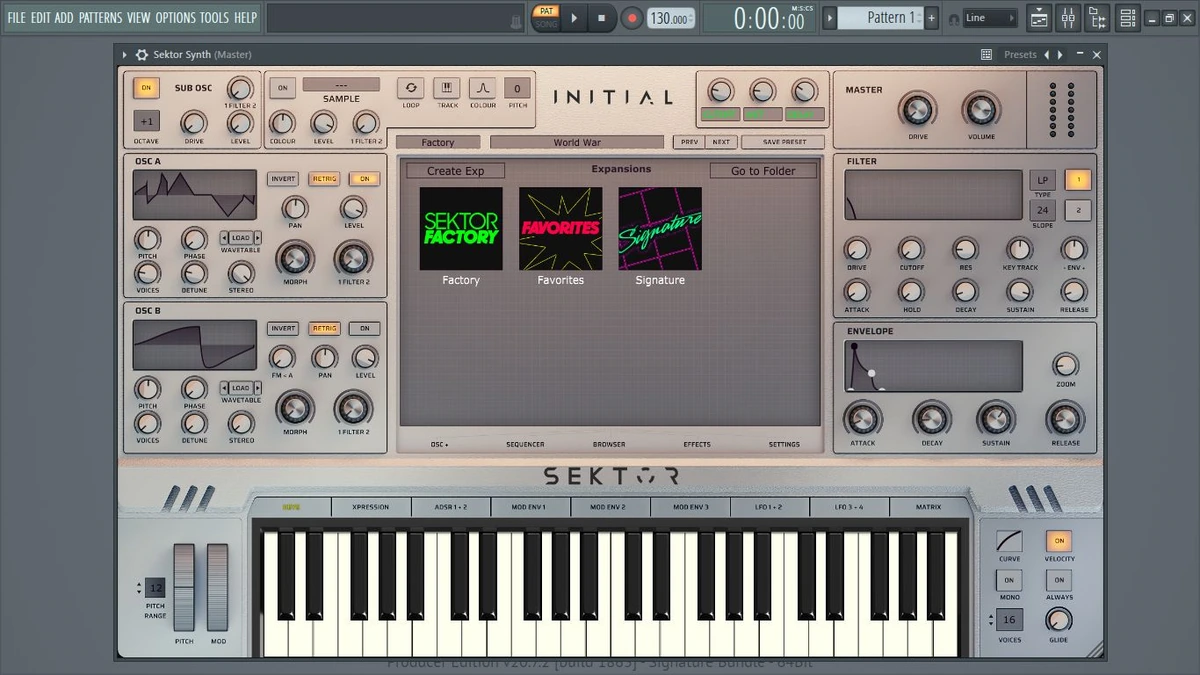Image resolution: width=1200 pixels, height=675 pixels.
Task: Click OSC A wavetable LOAD button
Action: pyautogui.click(x=241, y=238)
